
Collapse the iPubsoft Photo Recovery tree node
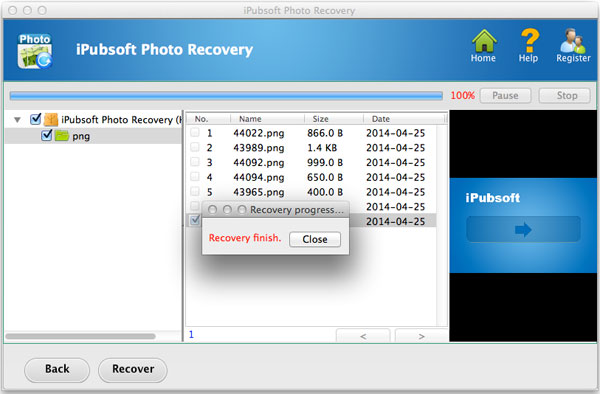(x=17, y=120)
